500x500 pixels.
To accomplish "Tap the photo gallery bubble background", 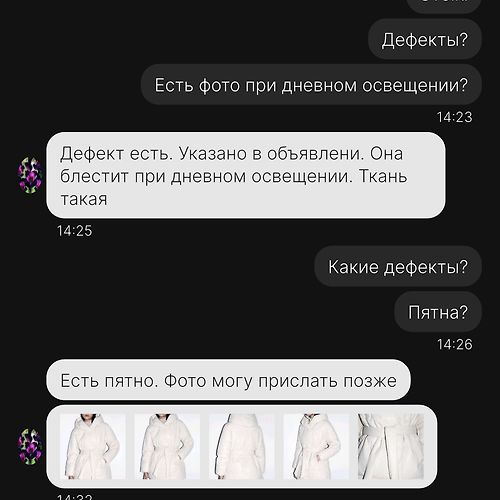I will point(242,447).
